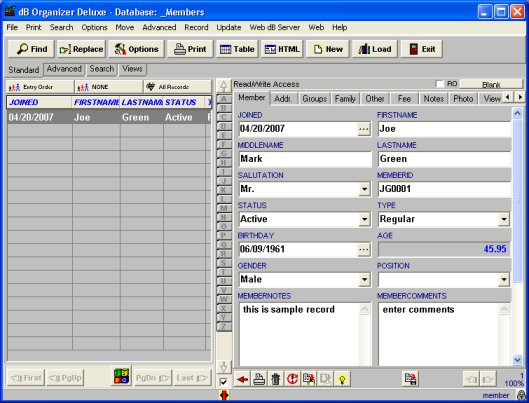
Task: Toggle the RO read-only checkbox
Action: coord(440,84)
